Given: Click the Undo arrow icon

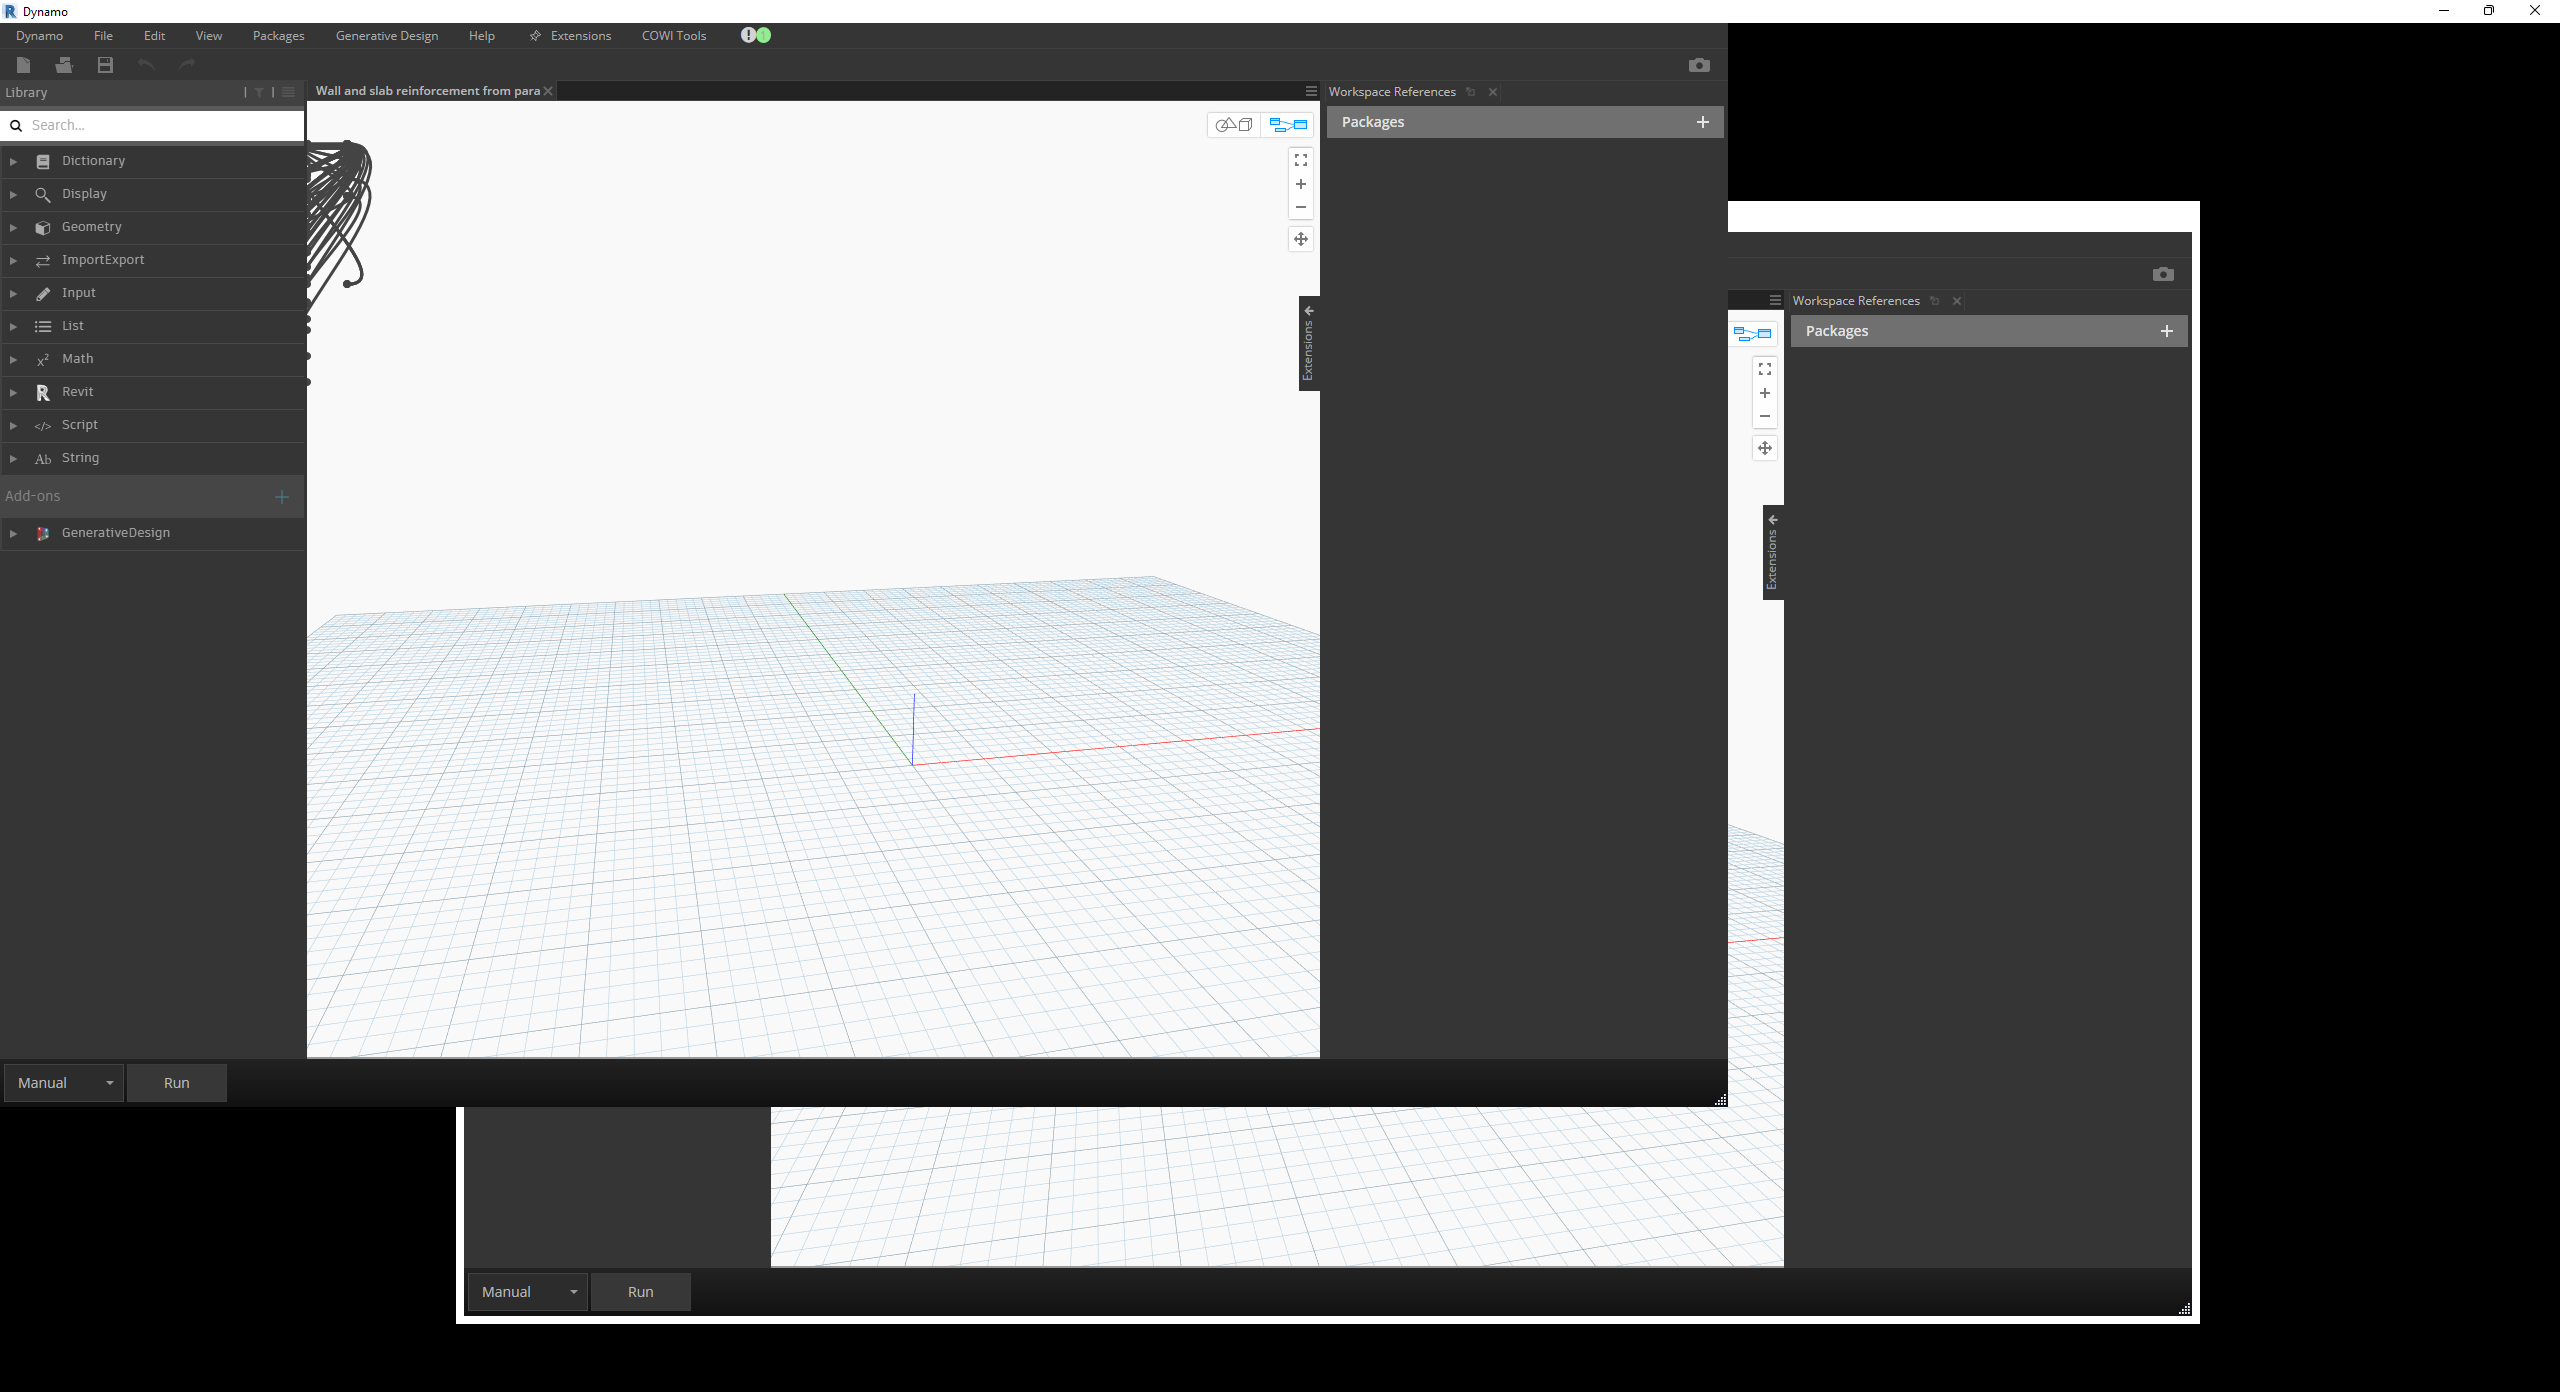Looking at the screenshot, I should pos(146,65).
